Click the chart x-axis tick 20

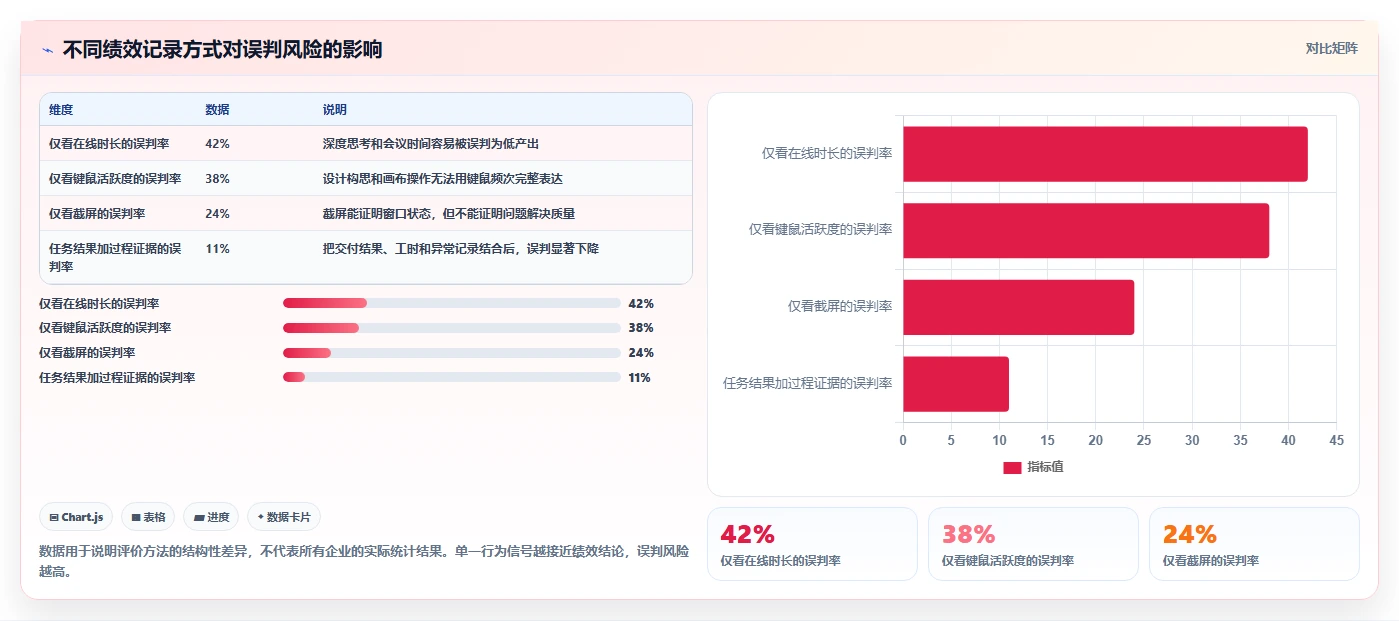click(x=1096, y=441)
